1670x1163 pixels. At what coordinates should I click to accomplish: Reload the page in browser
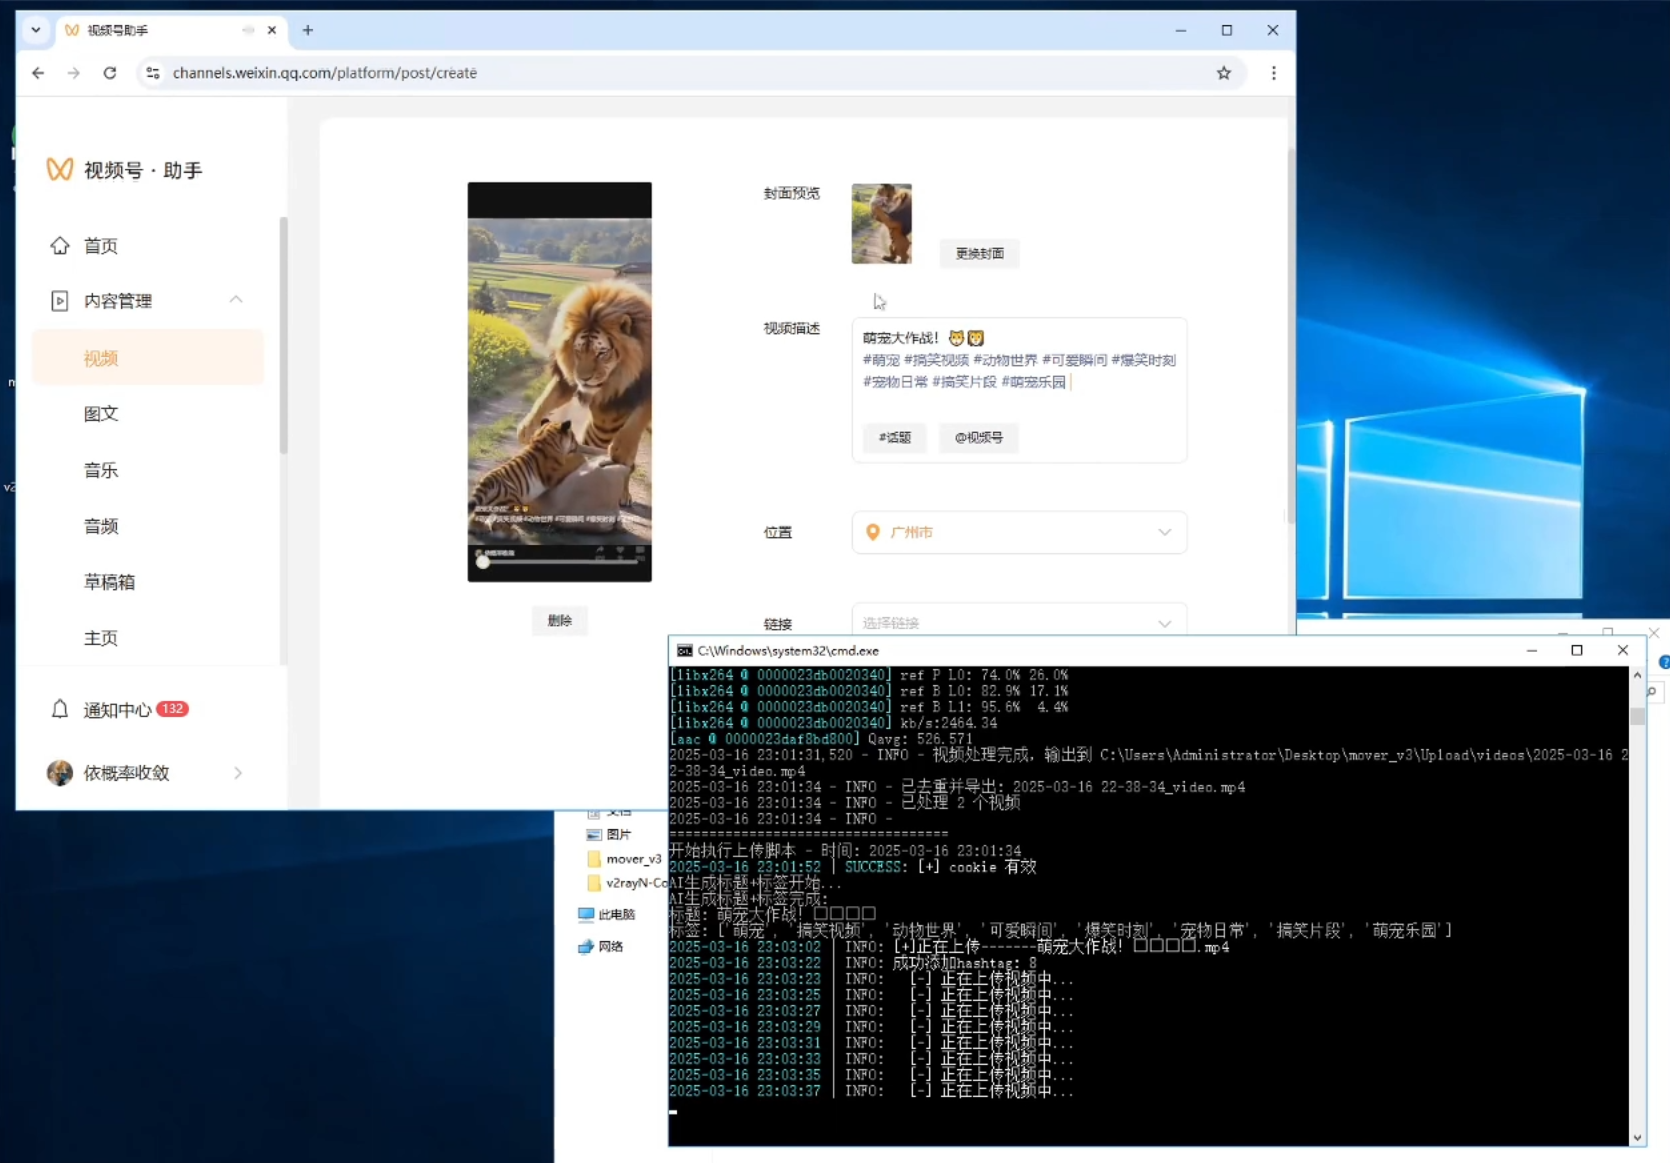pos(110,73)
